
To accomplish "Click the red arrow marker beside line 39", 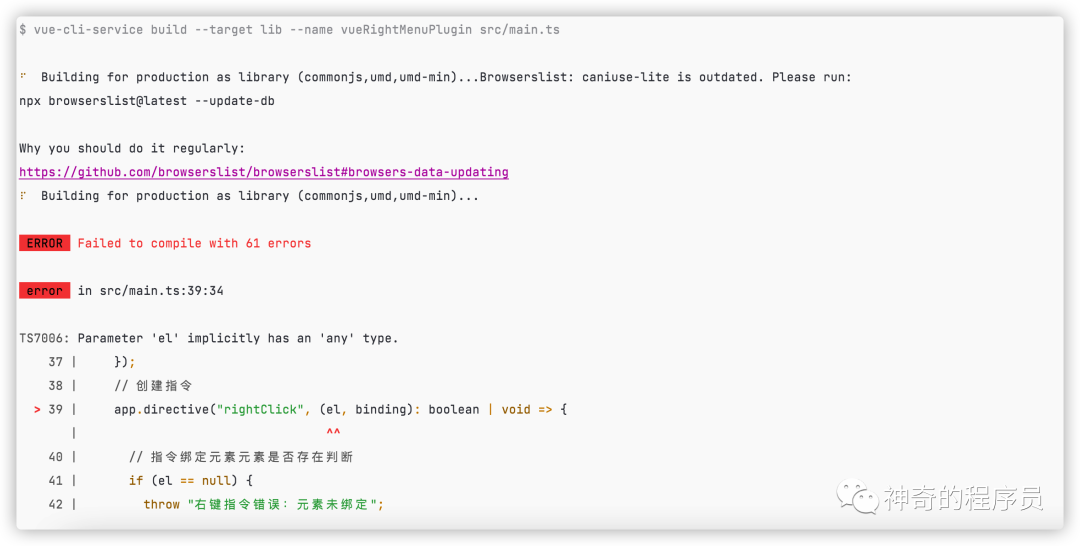I will click(x=37, y=410).
